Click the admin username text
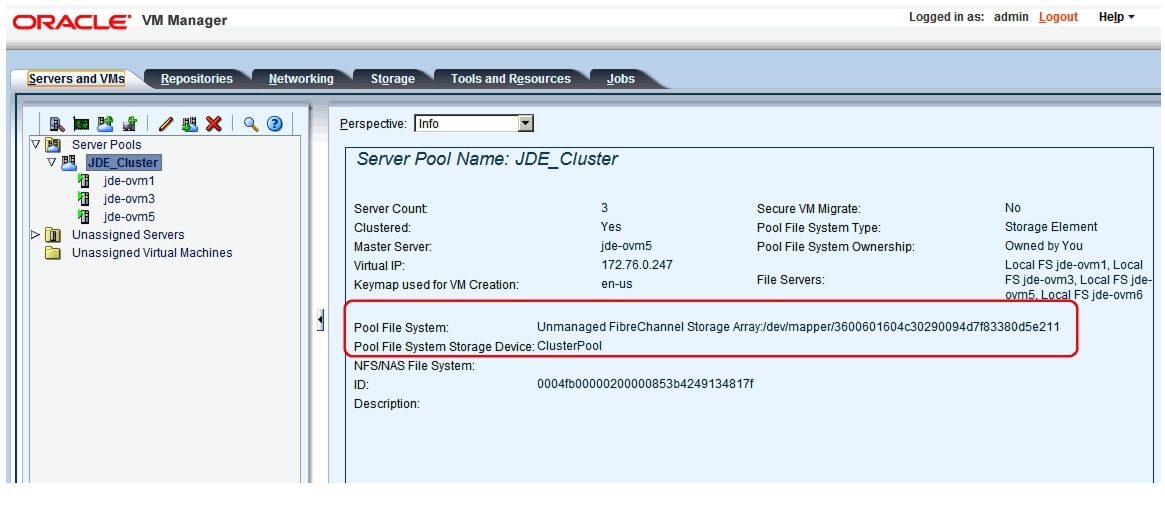This screenshot has width=1165, height=515. 1011,17
